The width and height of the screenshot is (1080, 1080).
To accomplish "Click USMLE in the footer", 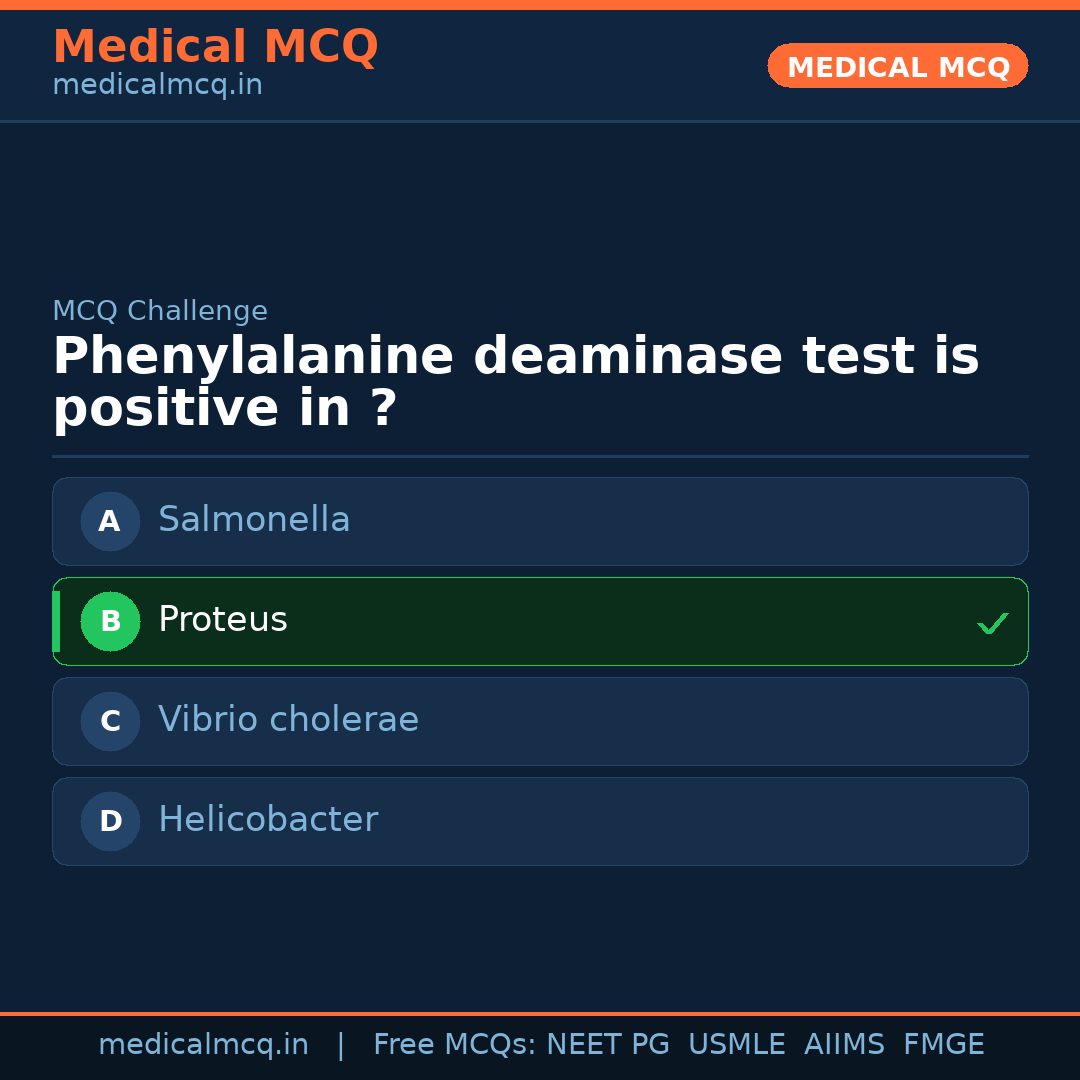I will pos(736,1045).
